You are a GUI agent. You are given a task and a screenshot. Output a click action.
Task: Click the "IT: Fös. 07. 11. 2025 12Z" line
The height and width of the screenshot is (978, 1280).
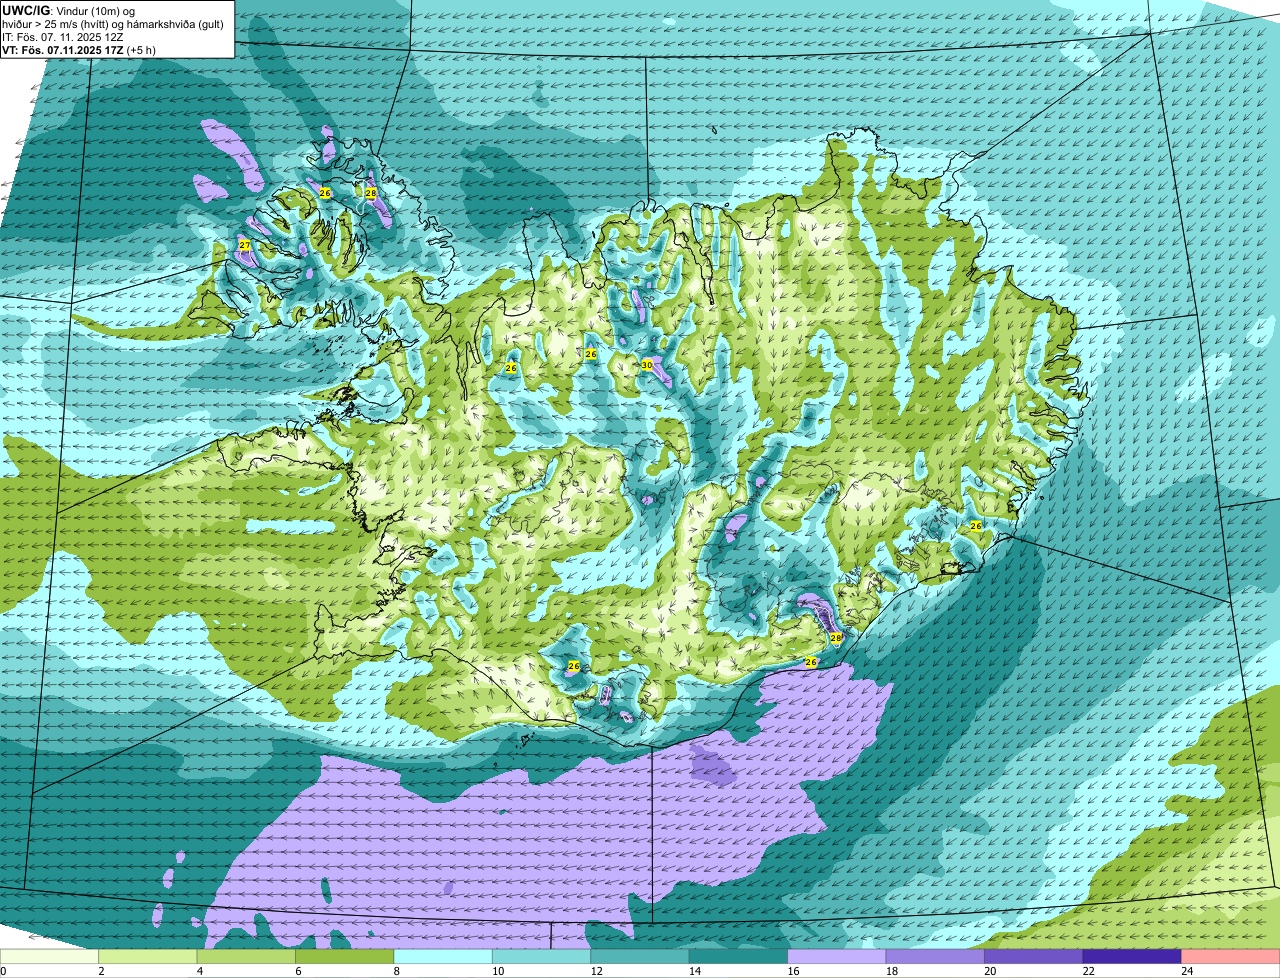pos(63,37)
